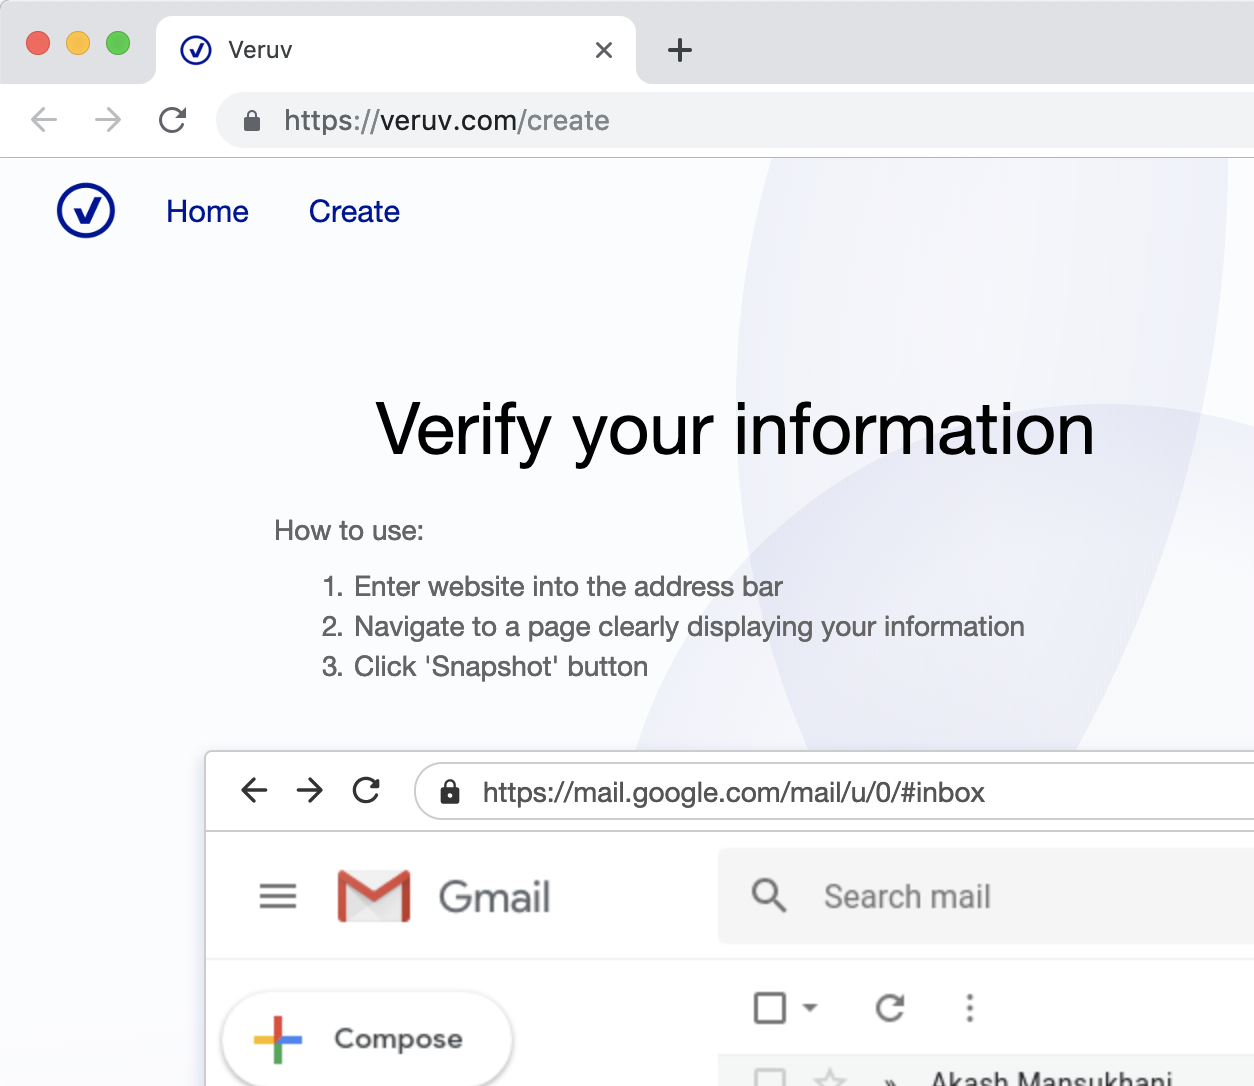This screenshot has width=1254, height=1086.
Task: Open the Gmail hamburger main menu
Action: pyautogui.click(x=278, y=896)
